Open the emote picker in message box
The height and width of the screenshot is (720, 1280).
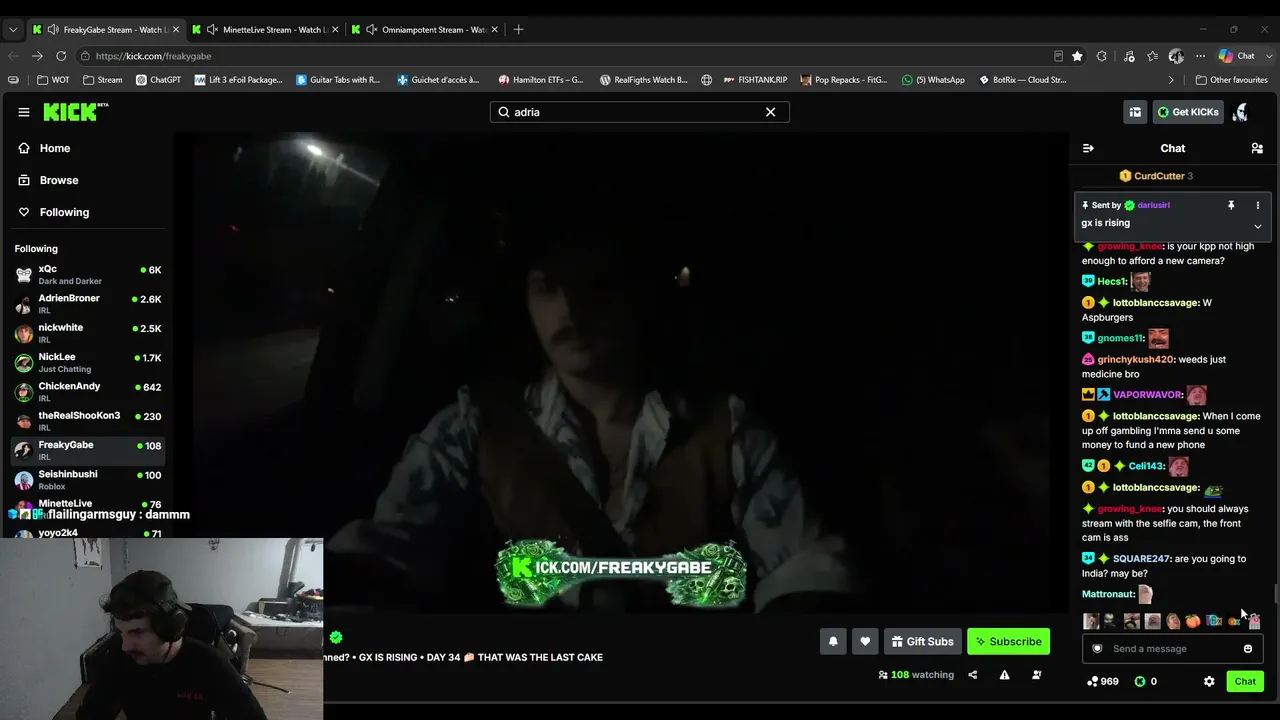point(1247,649)
